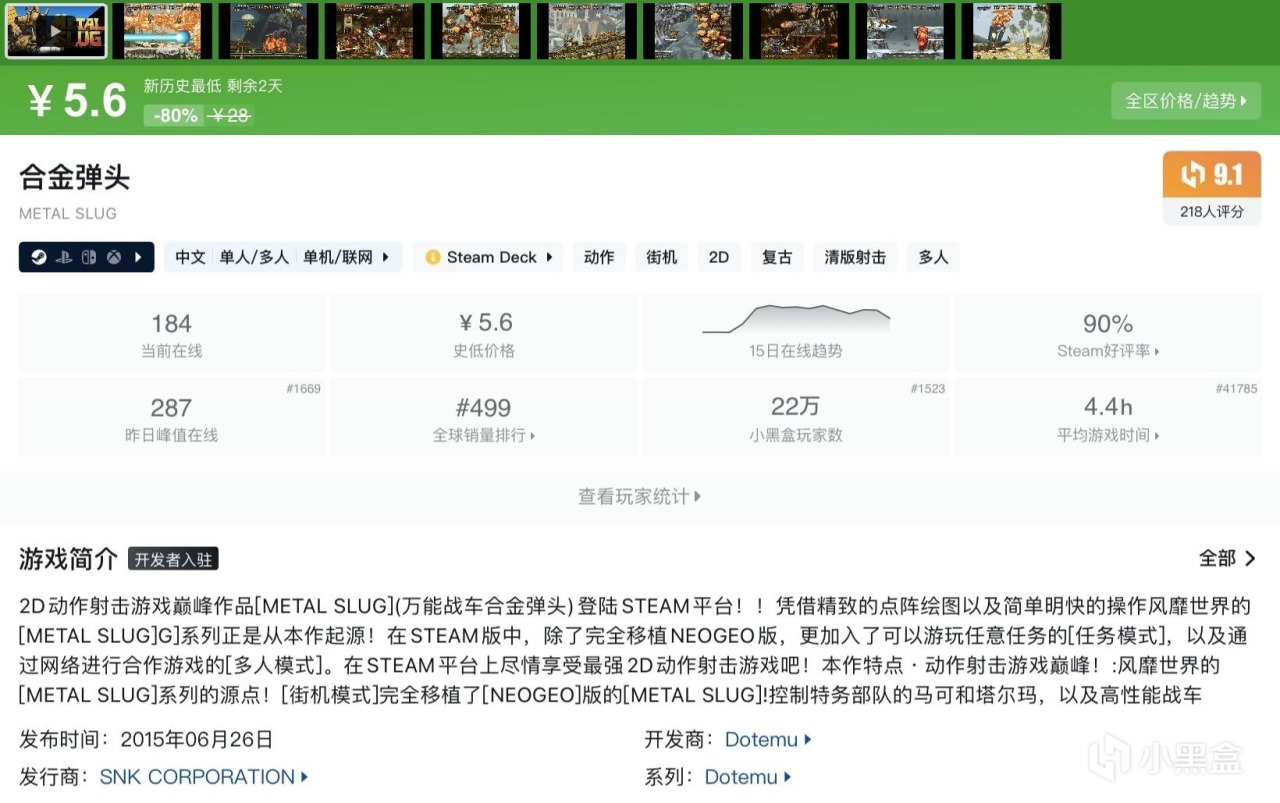
Task: Play the Metal Slug trailer video thumbnail
Action: (56, 31)
